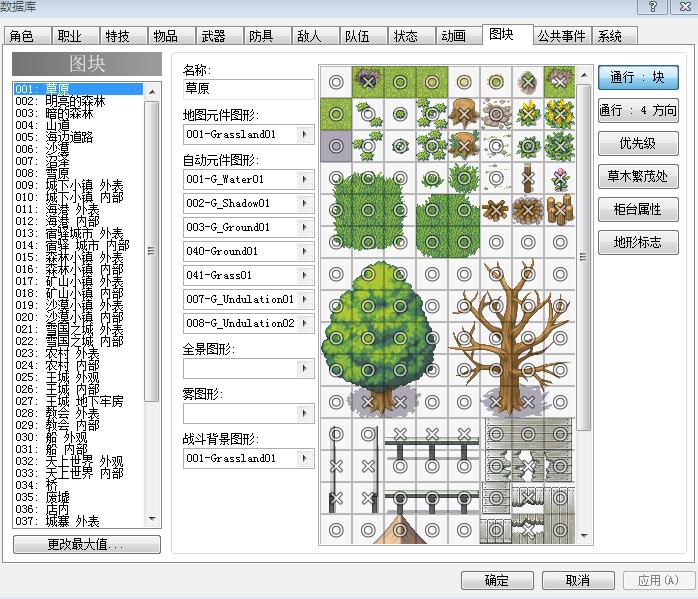Screen dimensions: 698x599
Task: Select the 地形标志 mode button
Action: point(638,242)
